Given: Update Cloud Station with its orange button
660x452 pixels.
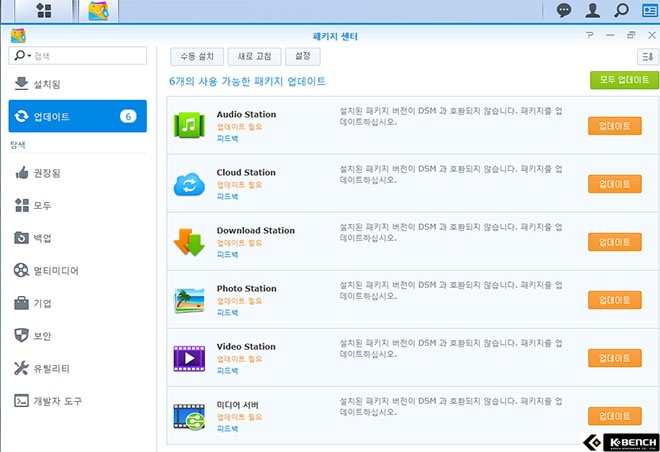Looking at the screenshot, I should [x=615, y=184].
